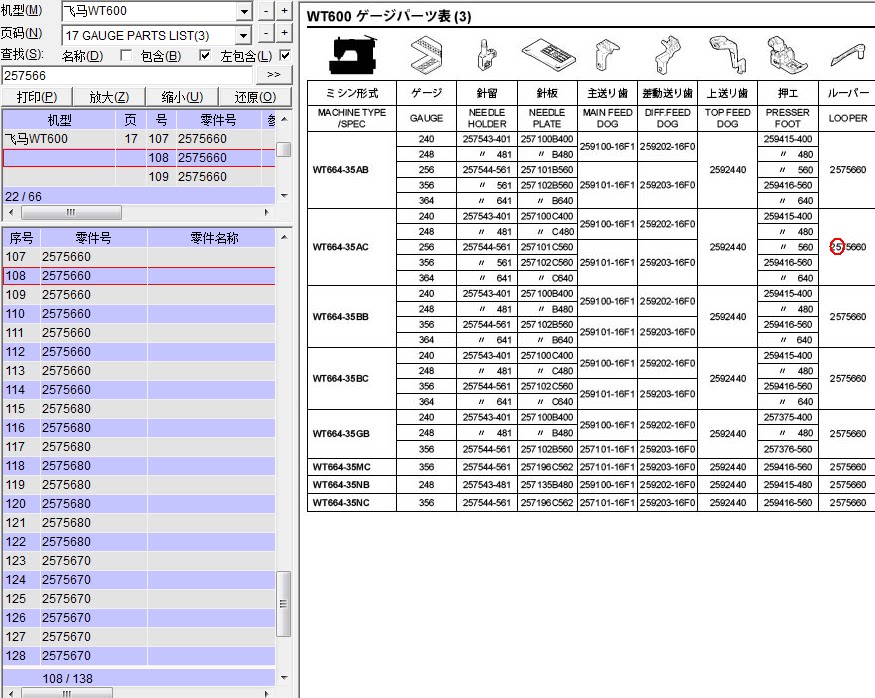Click the 缩小(U) zoom out button
Screen dimensions: 875x698
[182, 97]
